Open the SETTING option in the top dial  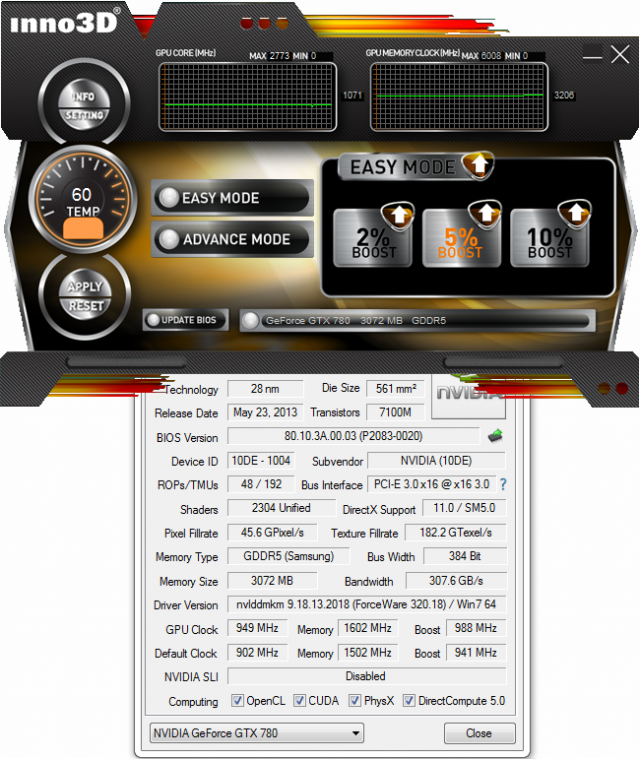tap(84, 116)
